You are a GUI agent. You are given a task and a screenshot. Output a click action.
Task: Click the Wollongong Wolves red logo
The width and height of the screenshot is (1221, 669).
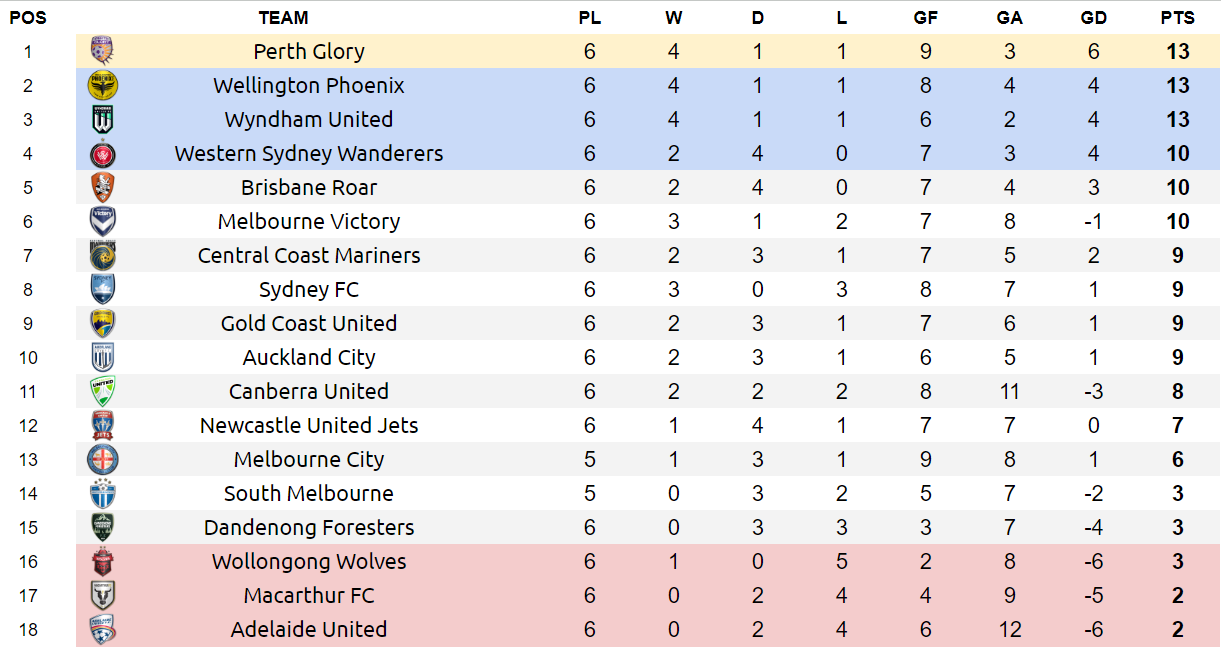click(x=103, y=561)
